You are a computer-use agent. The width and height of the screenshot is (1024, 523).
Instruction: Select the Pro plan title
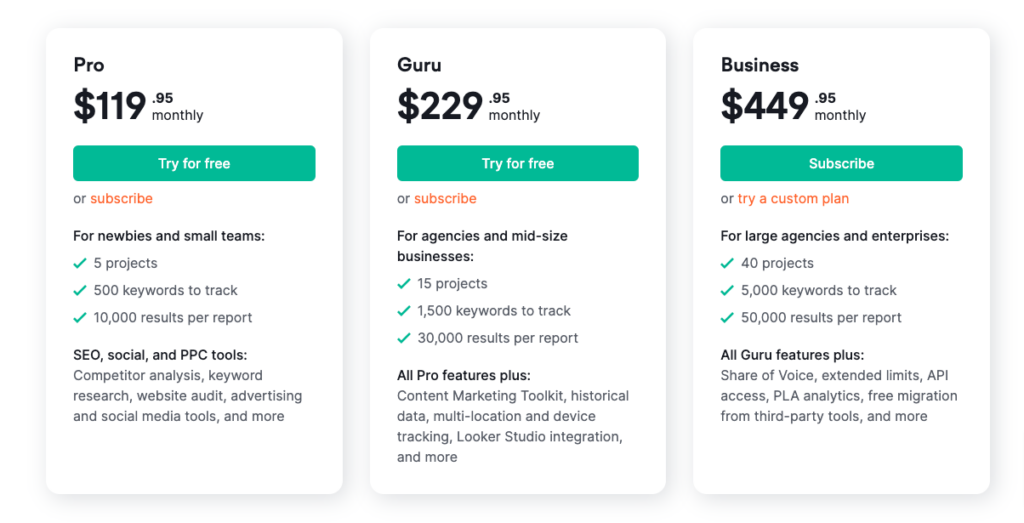[89, 65]
